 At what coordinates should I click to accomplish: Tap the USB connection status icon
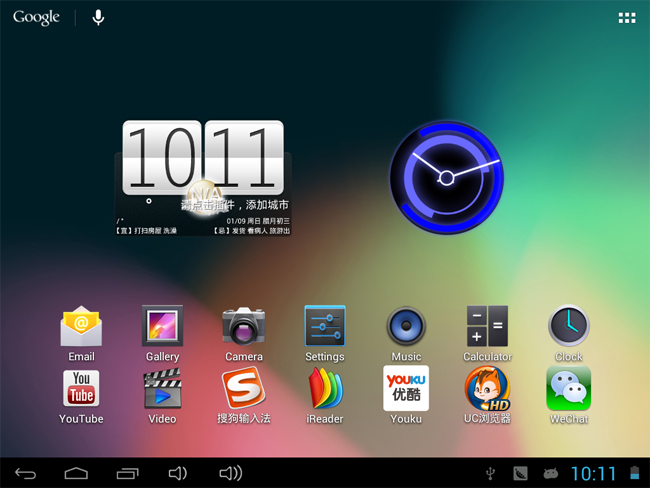click(490, 473)
